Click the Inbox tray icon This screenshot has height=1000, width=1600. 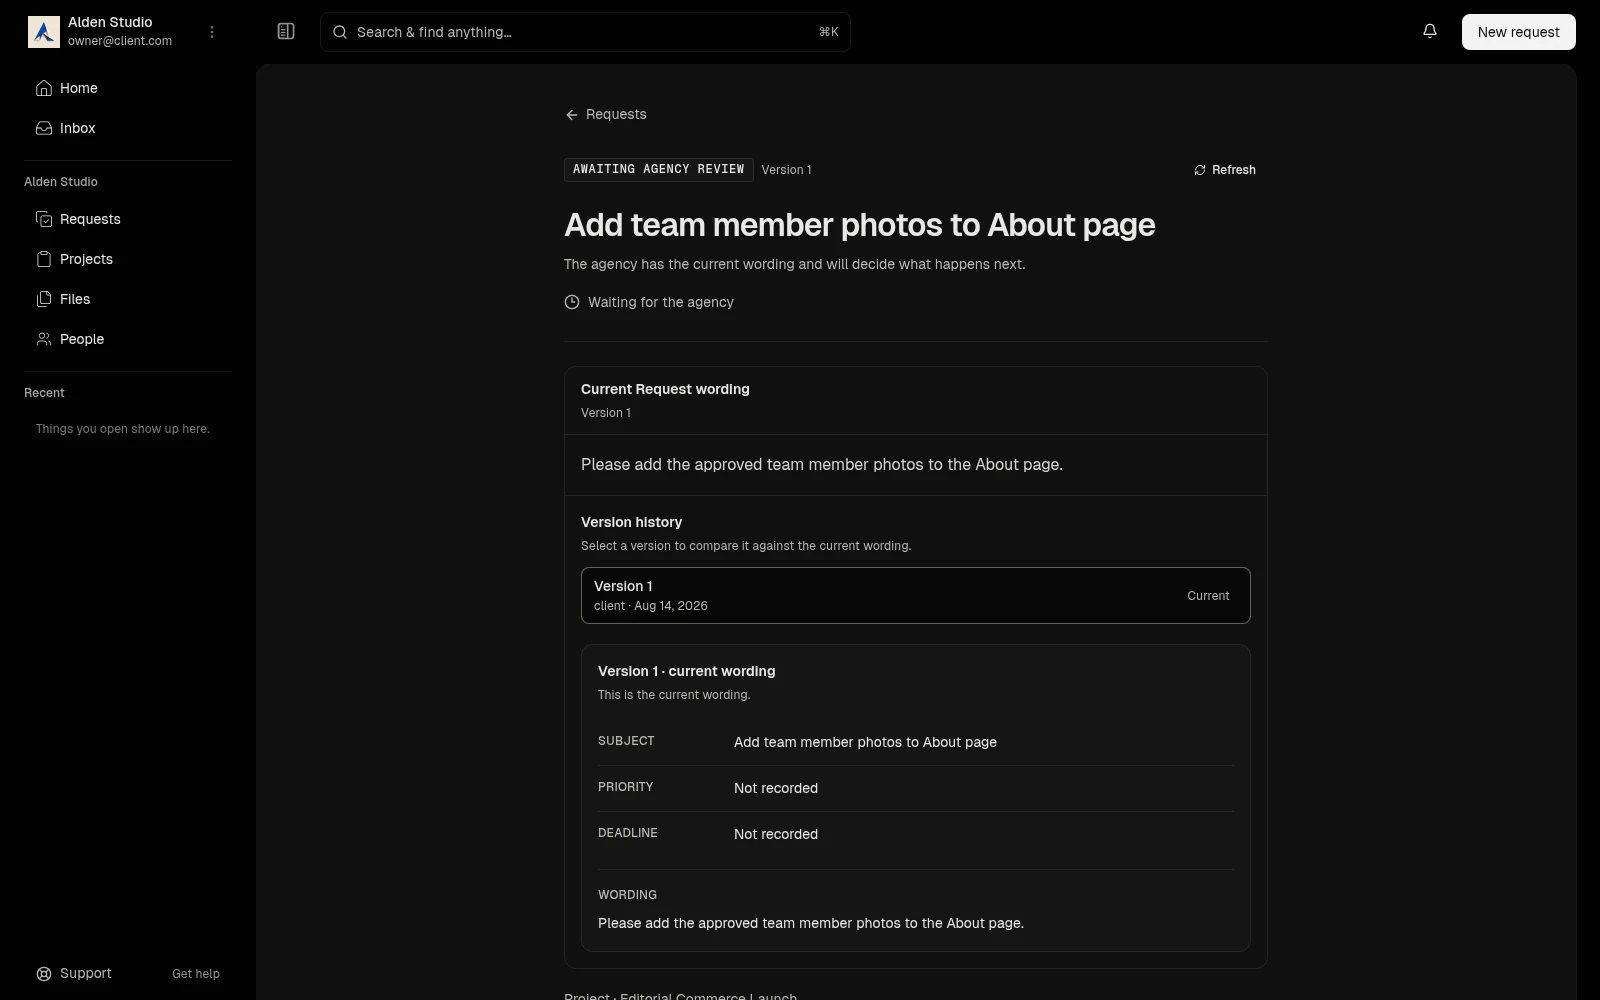44,128
